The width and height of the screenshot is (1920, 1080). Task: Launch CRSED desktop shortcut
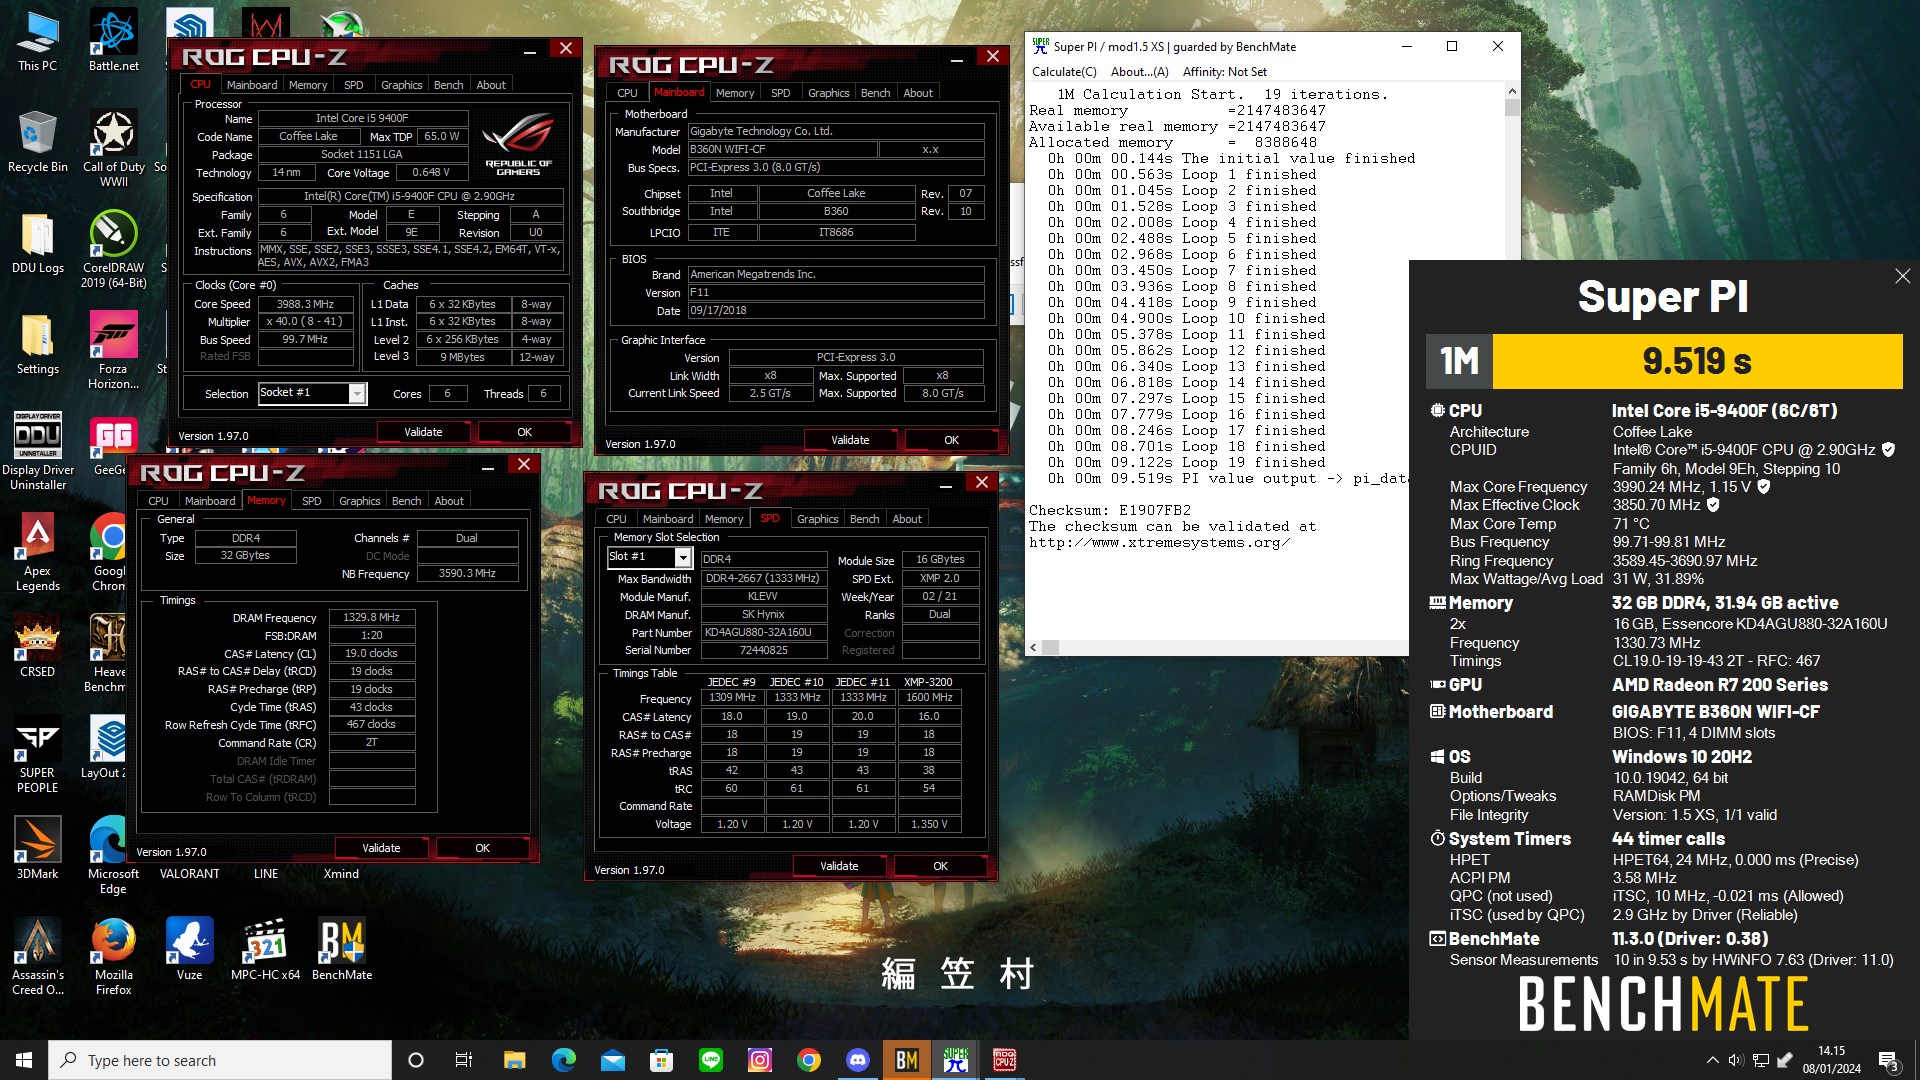[37, 646]
